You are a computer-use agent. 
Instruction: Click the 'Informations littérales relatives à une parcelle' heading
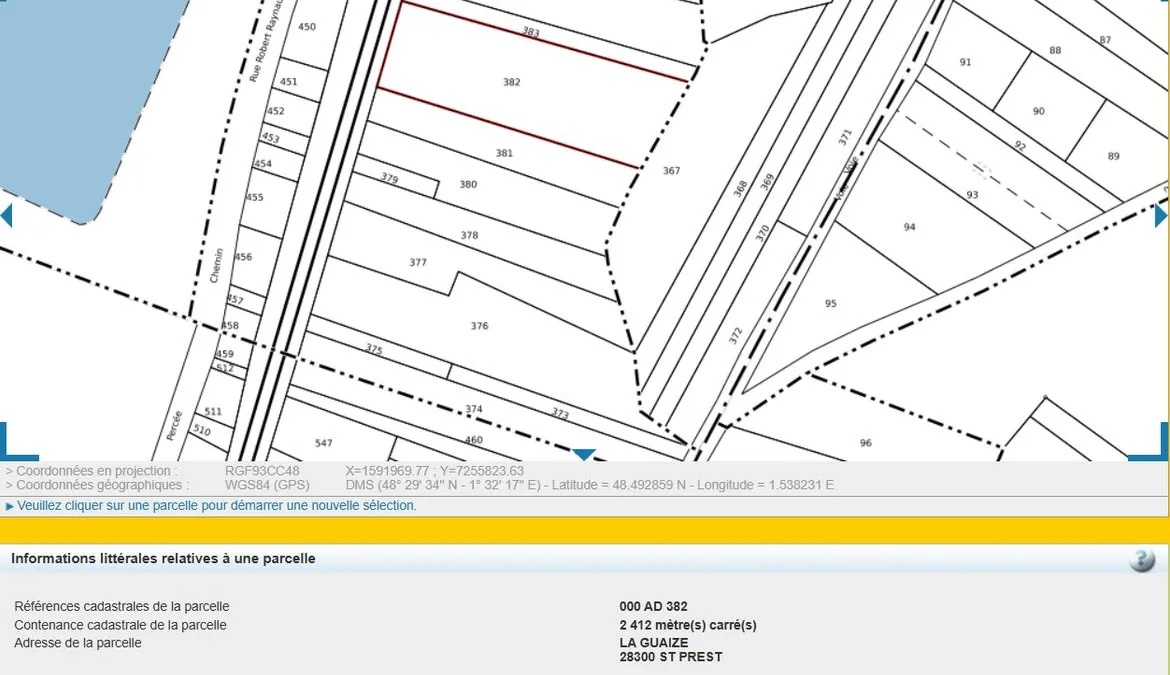(x=163, y=559)
